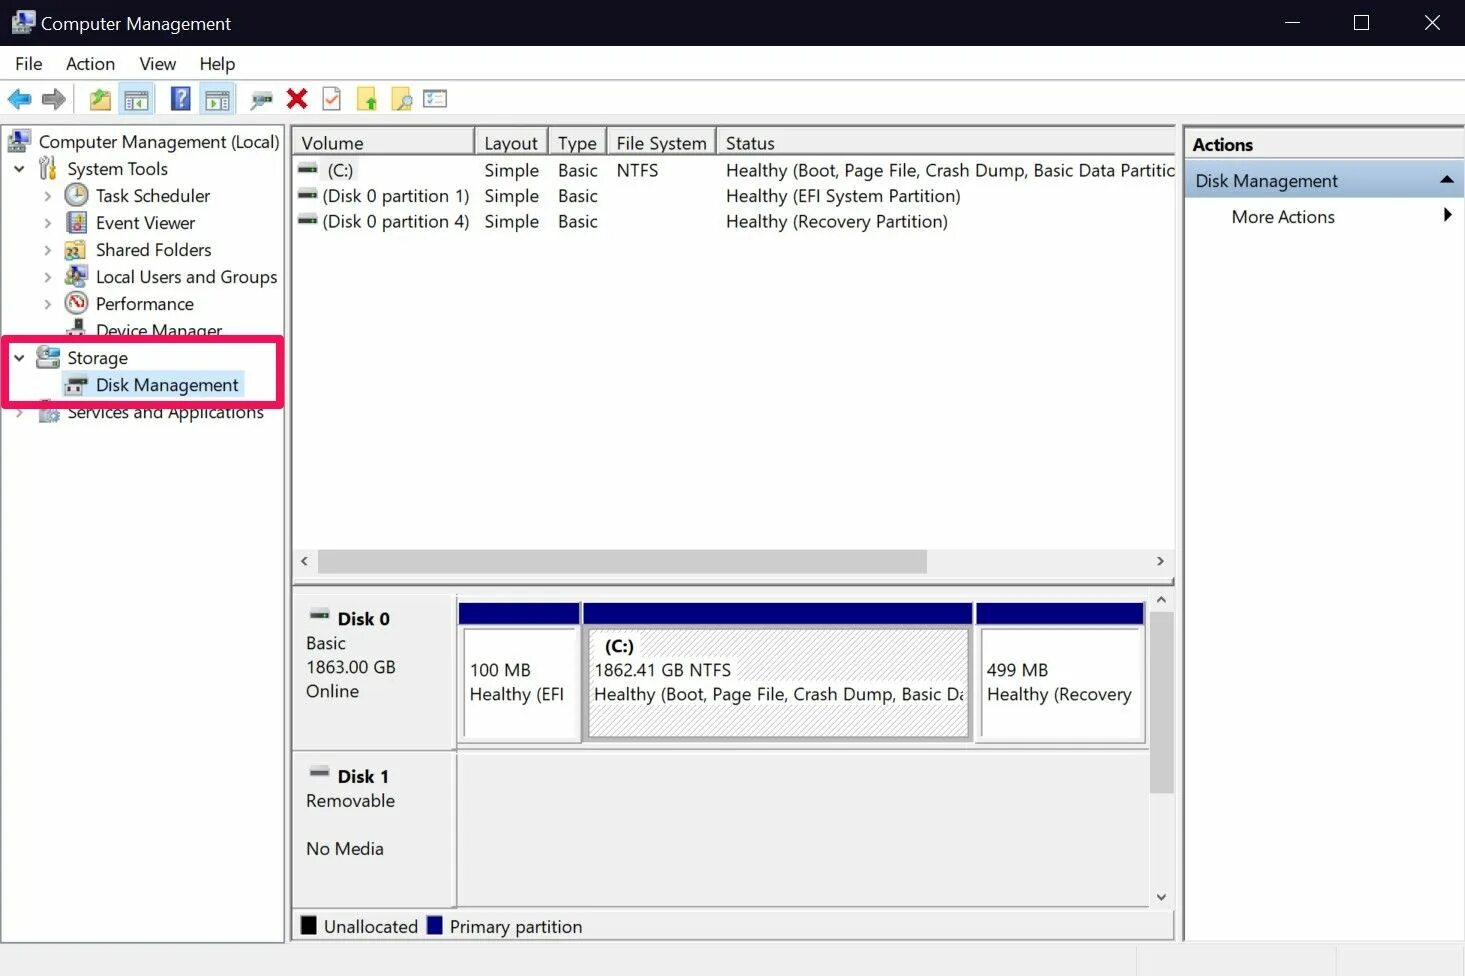The width and height of the screenshot is (1465, 976).
Task: Click the Task Scheduler tree label
Action: click(153, 196)
